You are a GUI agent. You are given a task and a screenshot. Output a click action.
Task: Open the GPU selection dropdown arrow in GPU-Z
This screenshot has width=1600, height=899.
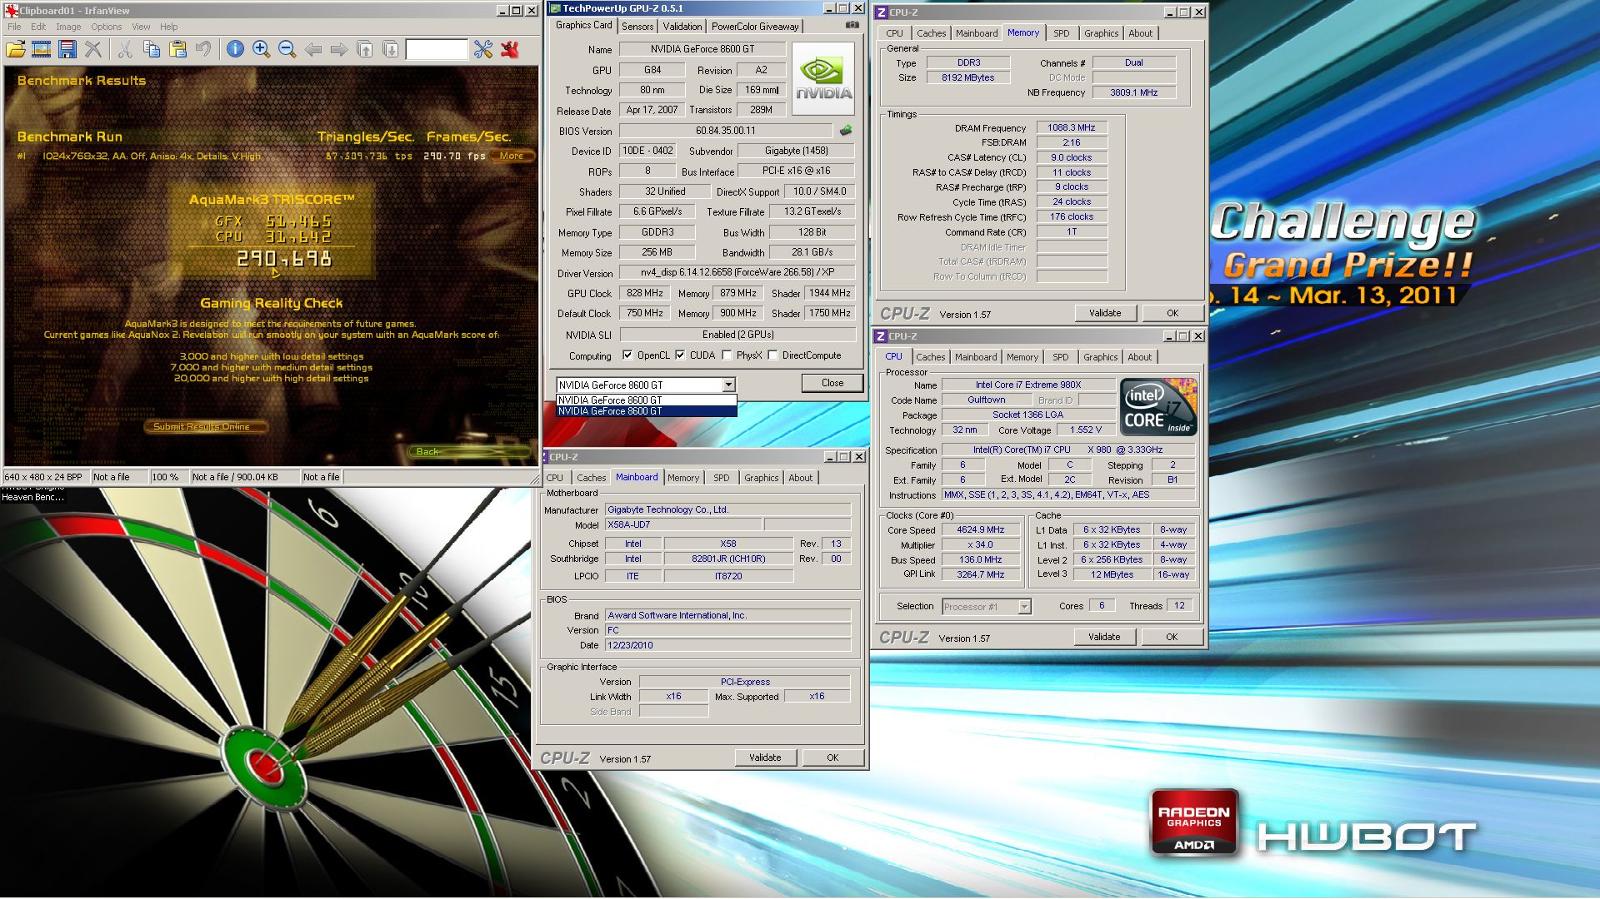[728, 385]
